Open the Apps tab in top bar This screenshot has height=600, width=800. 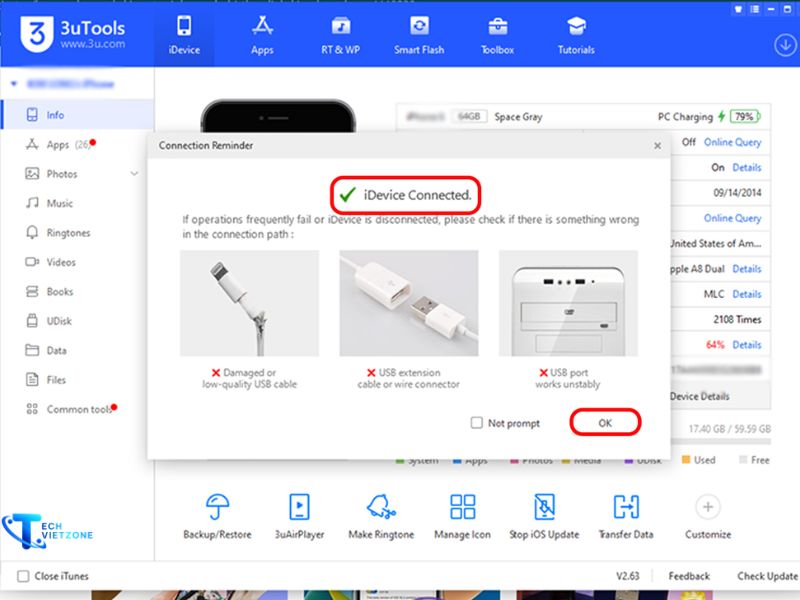[x=262, y=35]
